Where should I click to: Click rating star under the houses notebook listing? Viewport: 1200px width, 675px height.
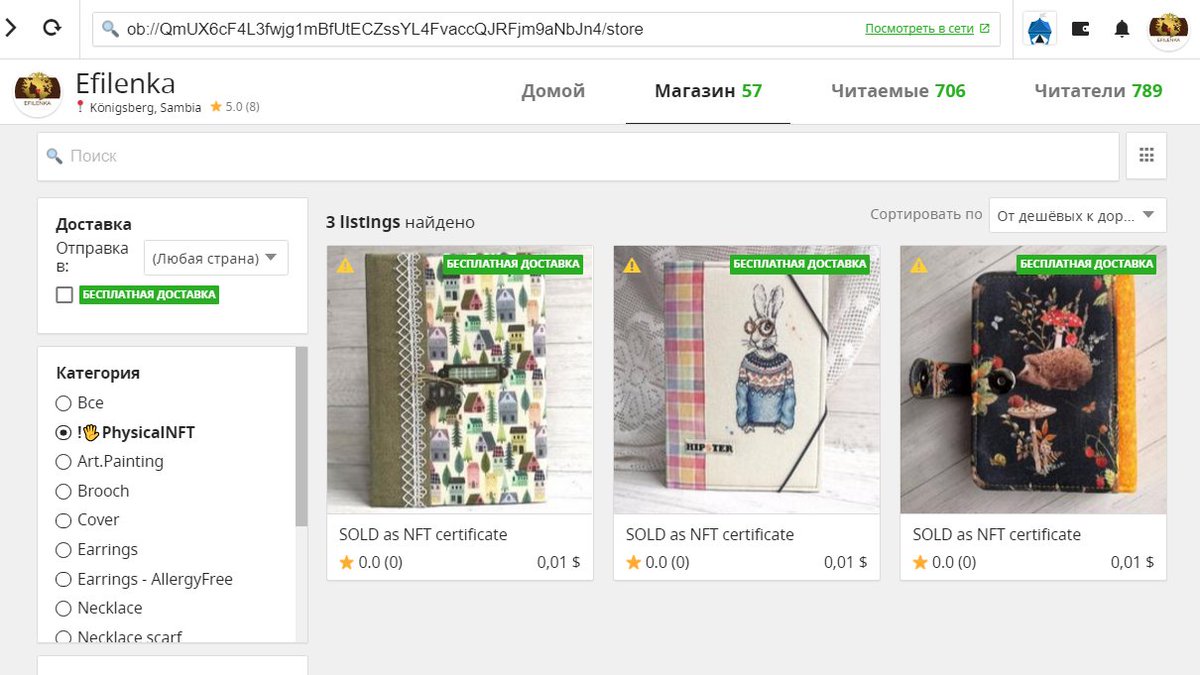click(346, 562)
